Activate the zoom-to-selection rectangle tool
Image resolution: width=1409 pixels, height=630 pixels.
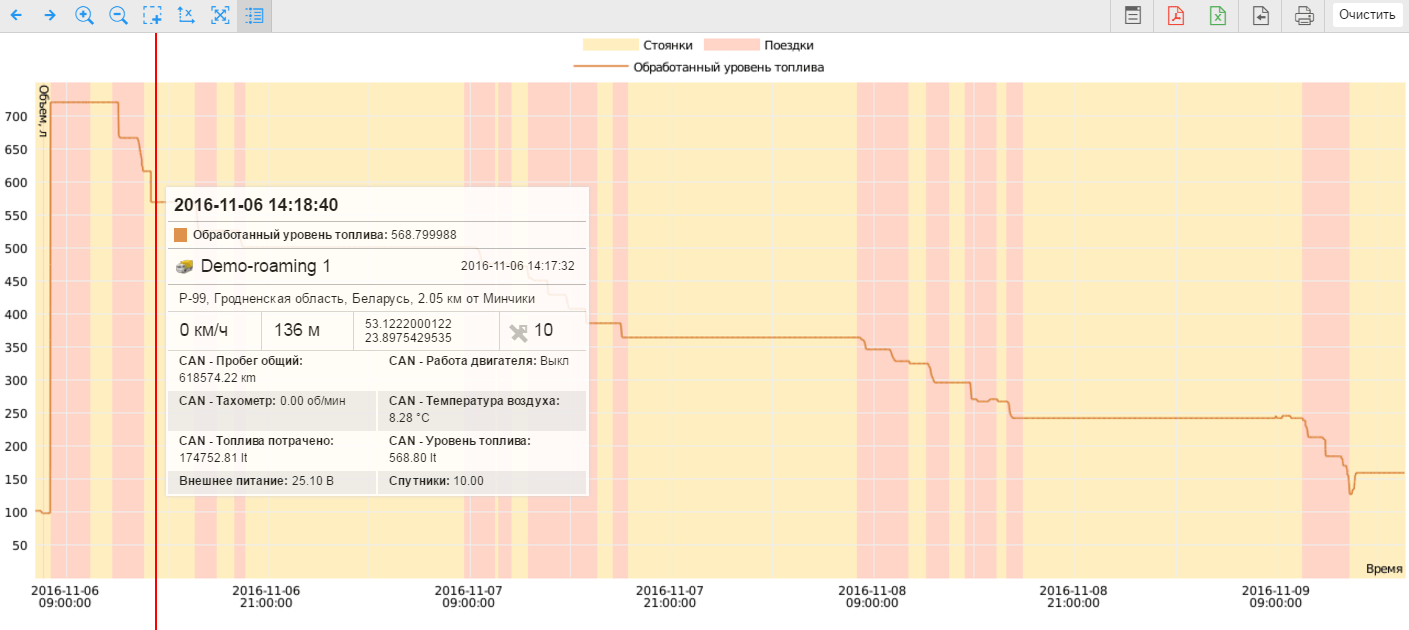click(152, 16)
